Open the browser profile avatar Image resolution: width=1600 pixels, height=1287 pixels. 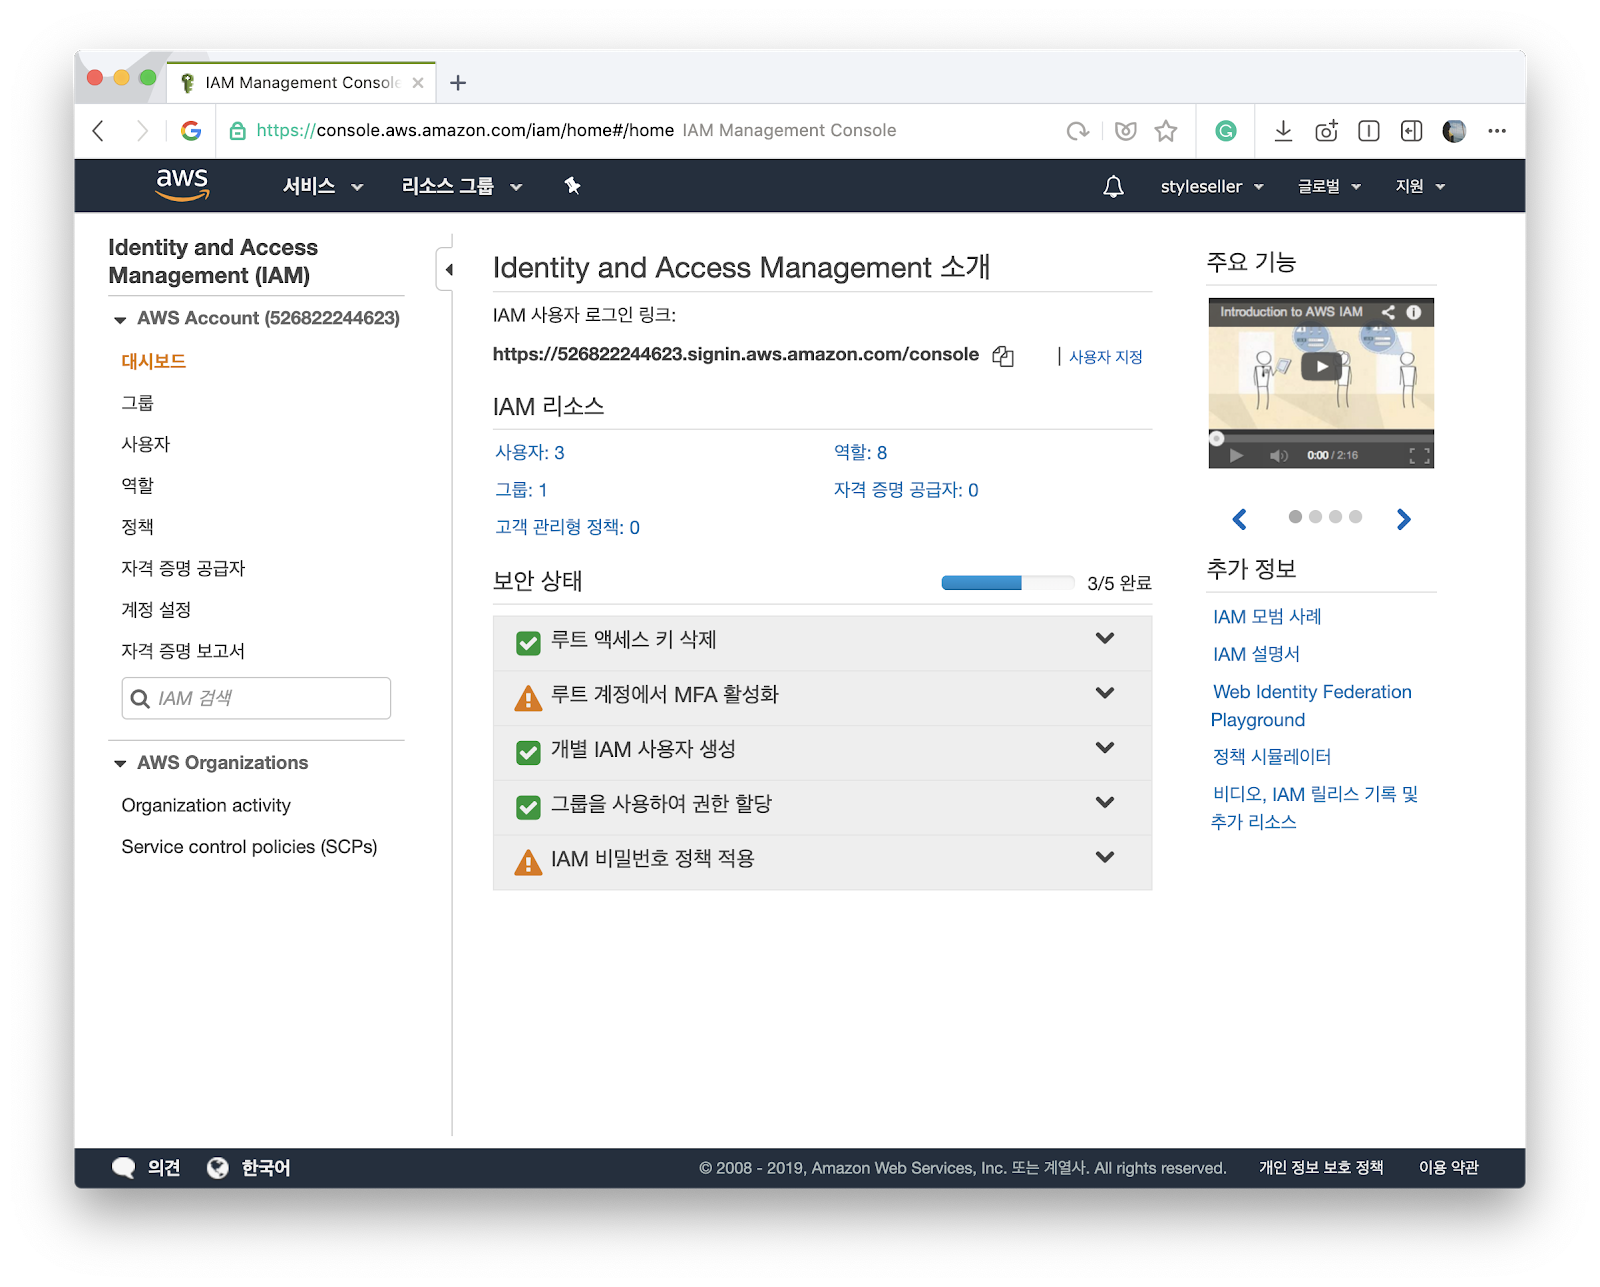(1454, 131)
